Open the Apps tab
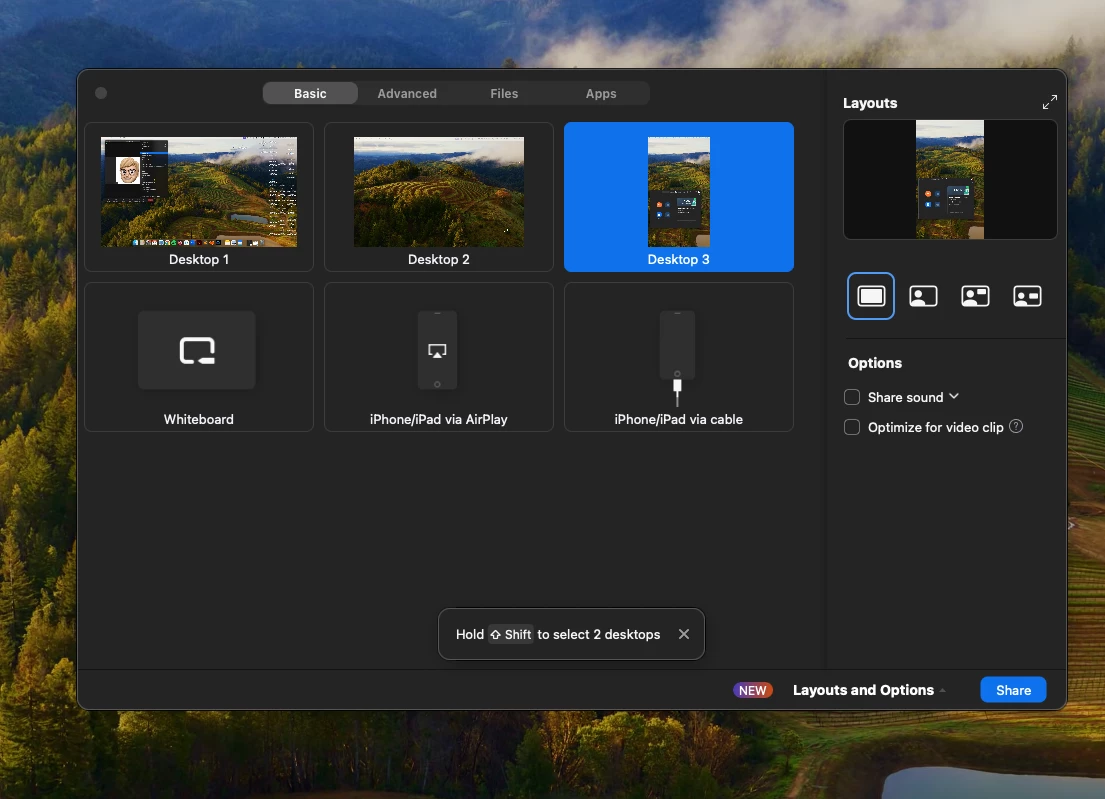 point(600,93)
